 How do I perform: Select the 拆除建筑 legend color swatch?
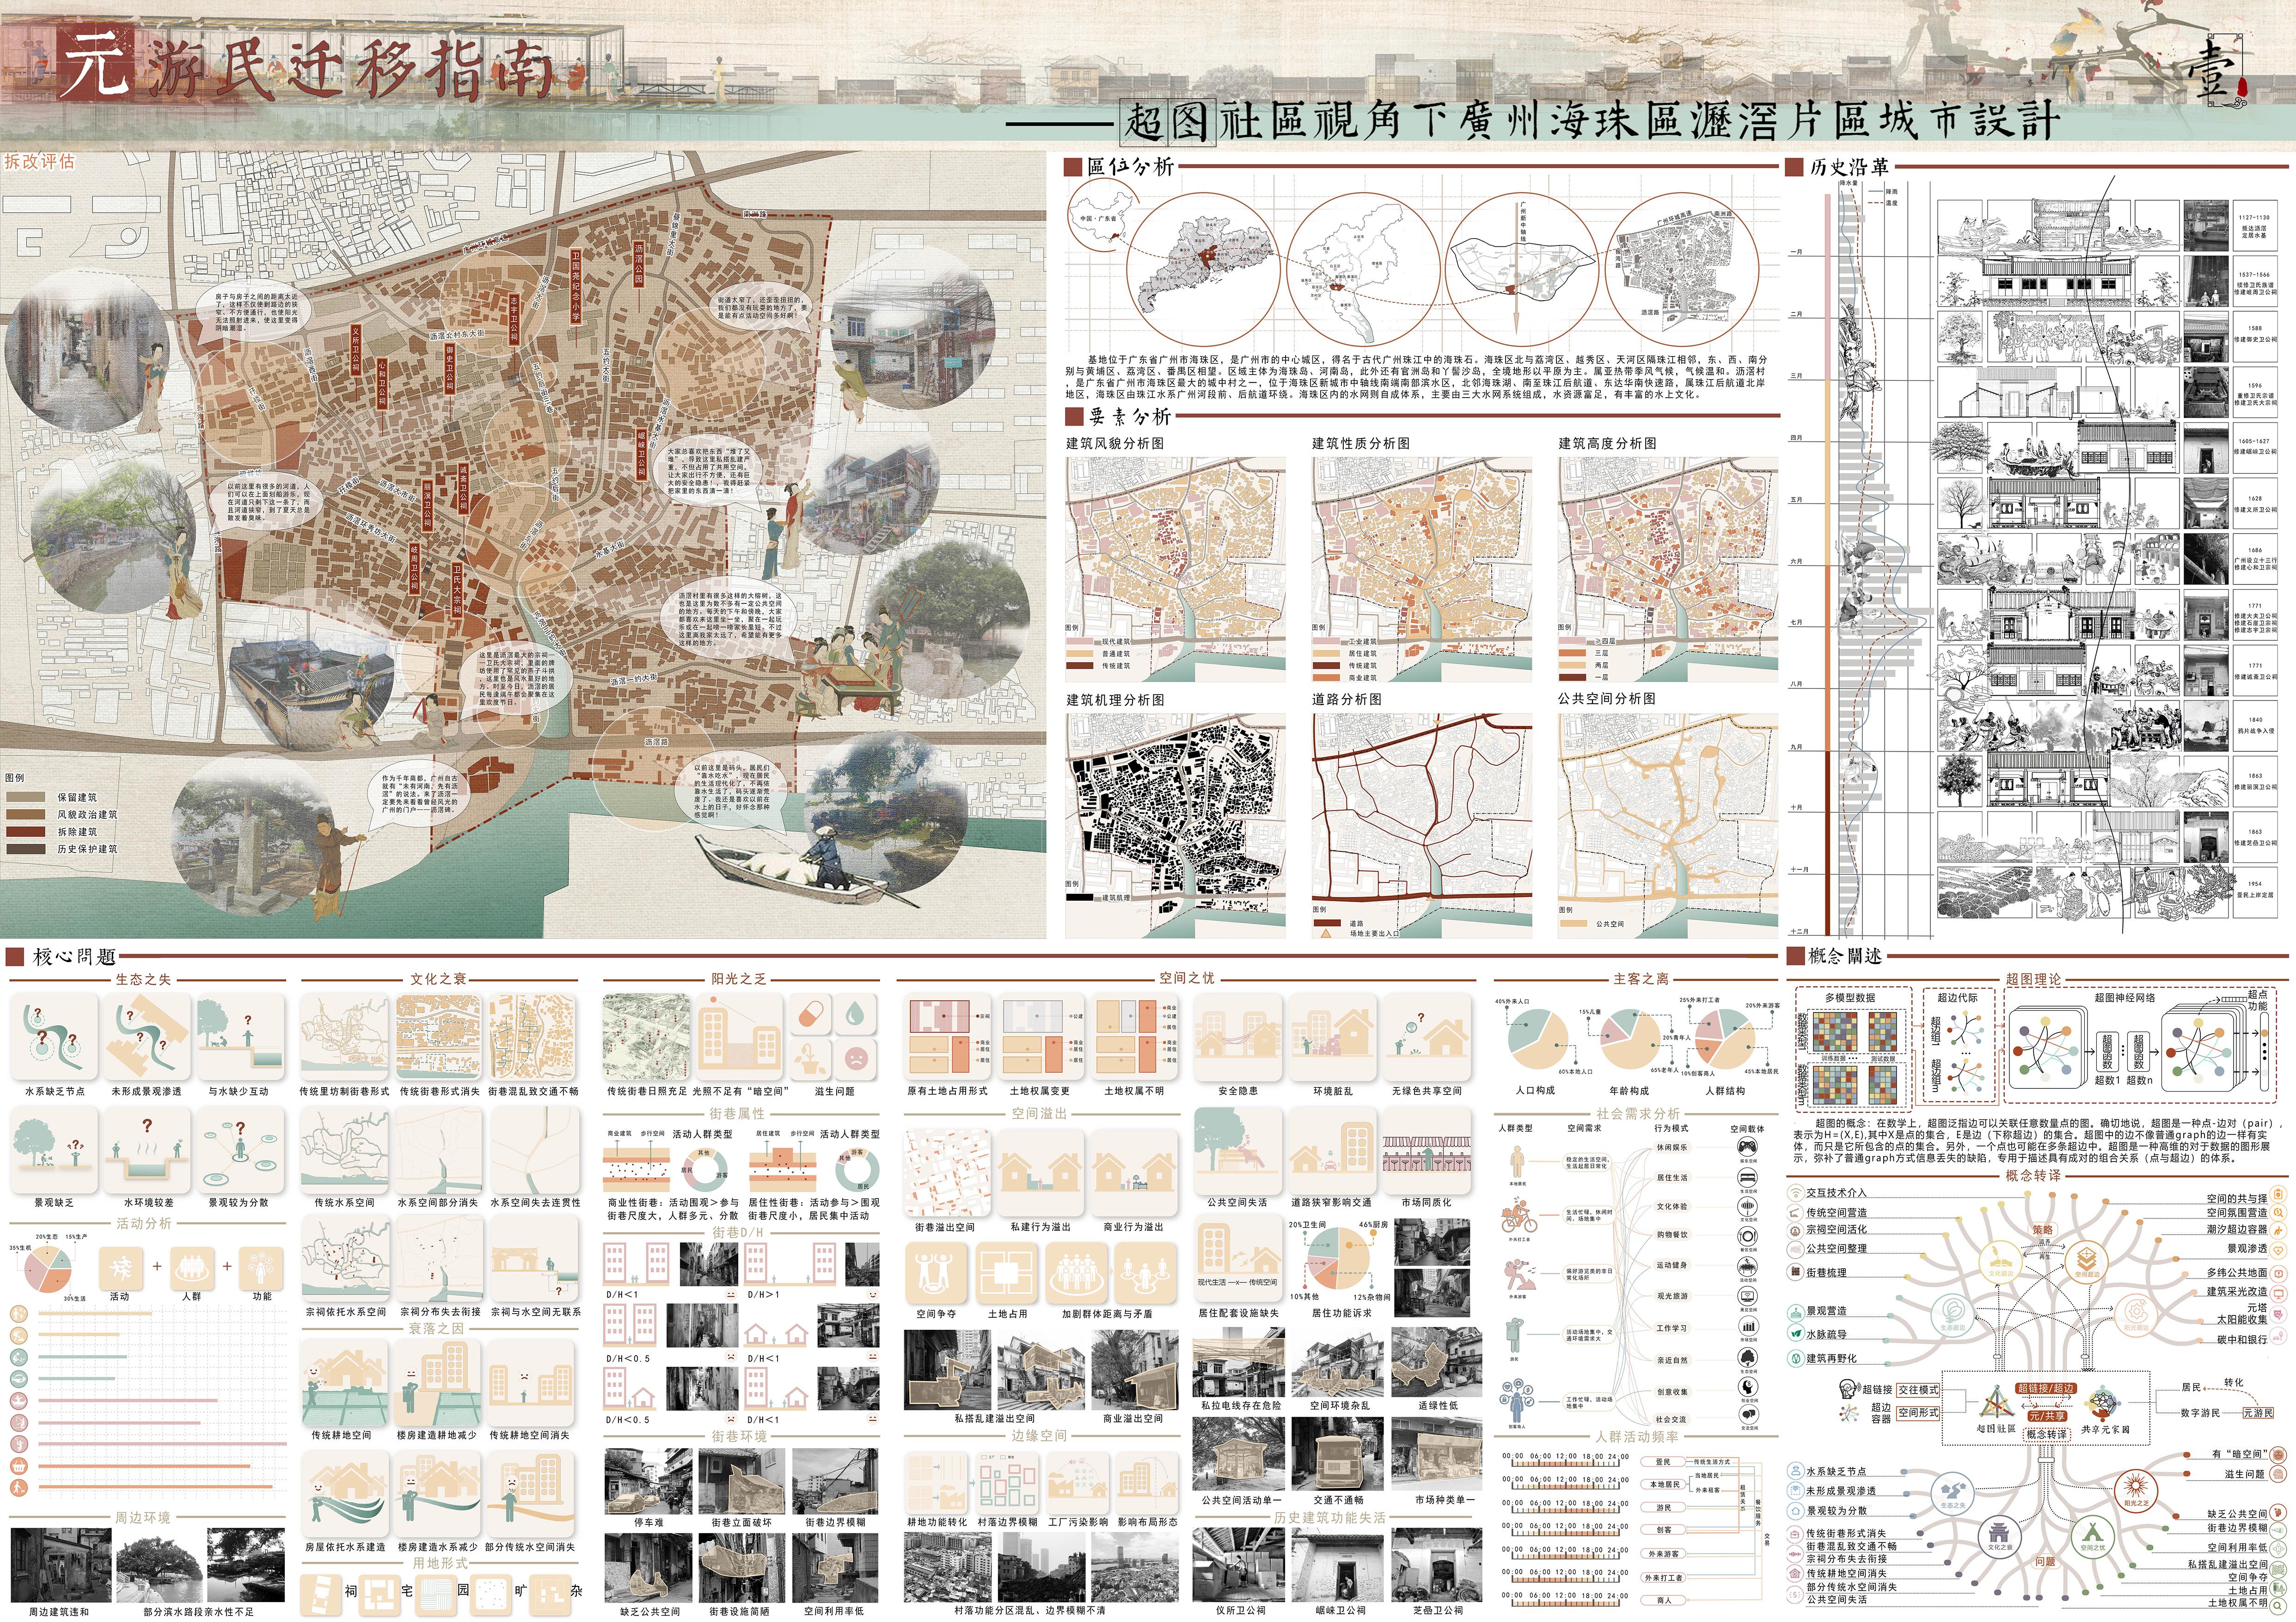point(25,831)
